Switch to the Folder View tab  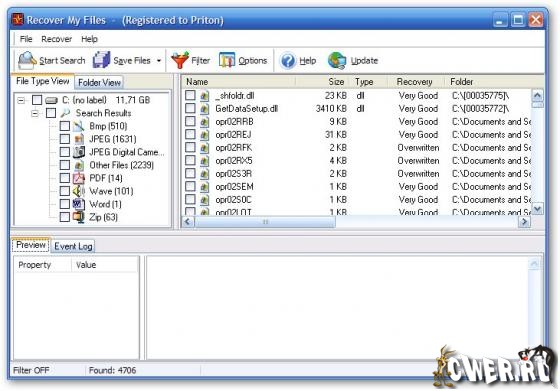(x=99, y=82)
